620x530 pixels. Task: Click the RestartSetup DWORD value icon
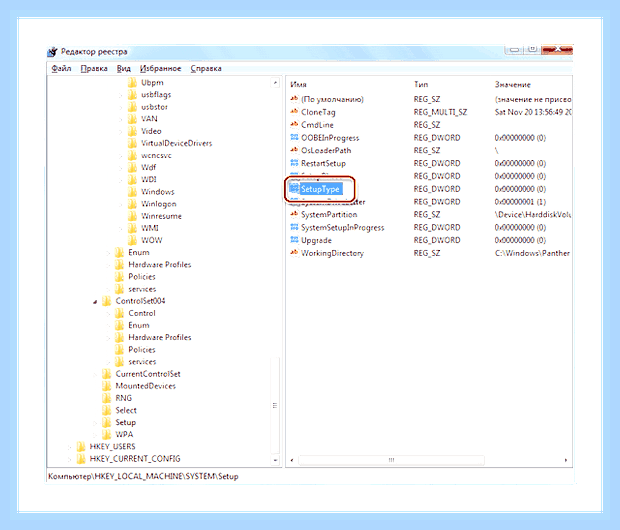tap(294, 163)
